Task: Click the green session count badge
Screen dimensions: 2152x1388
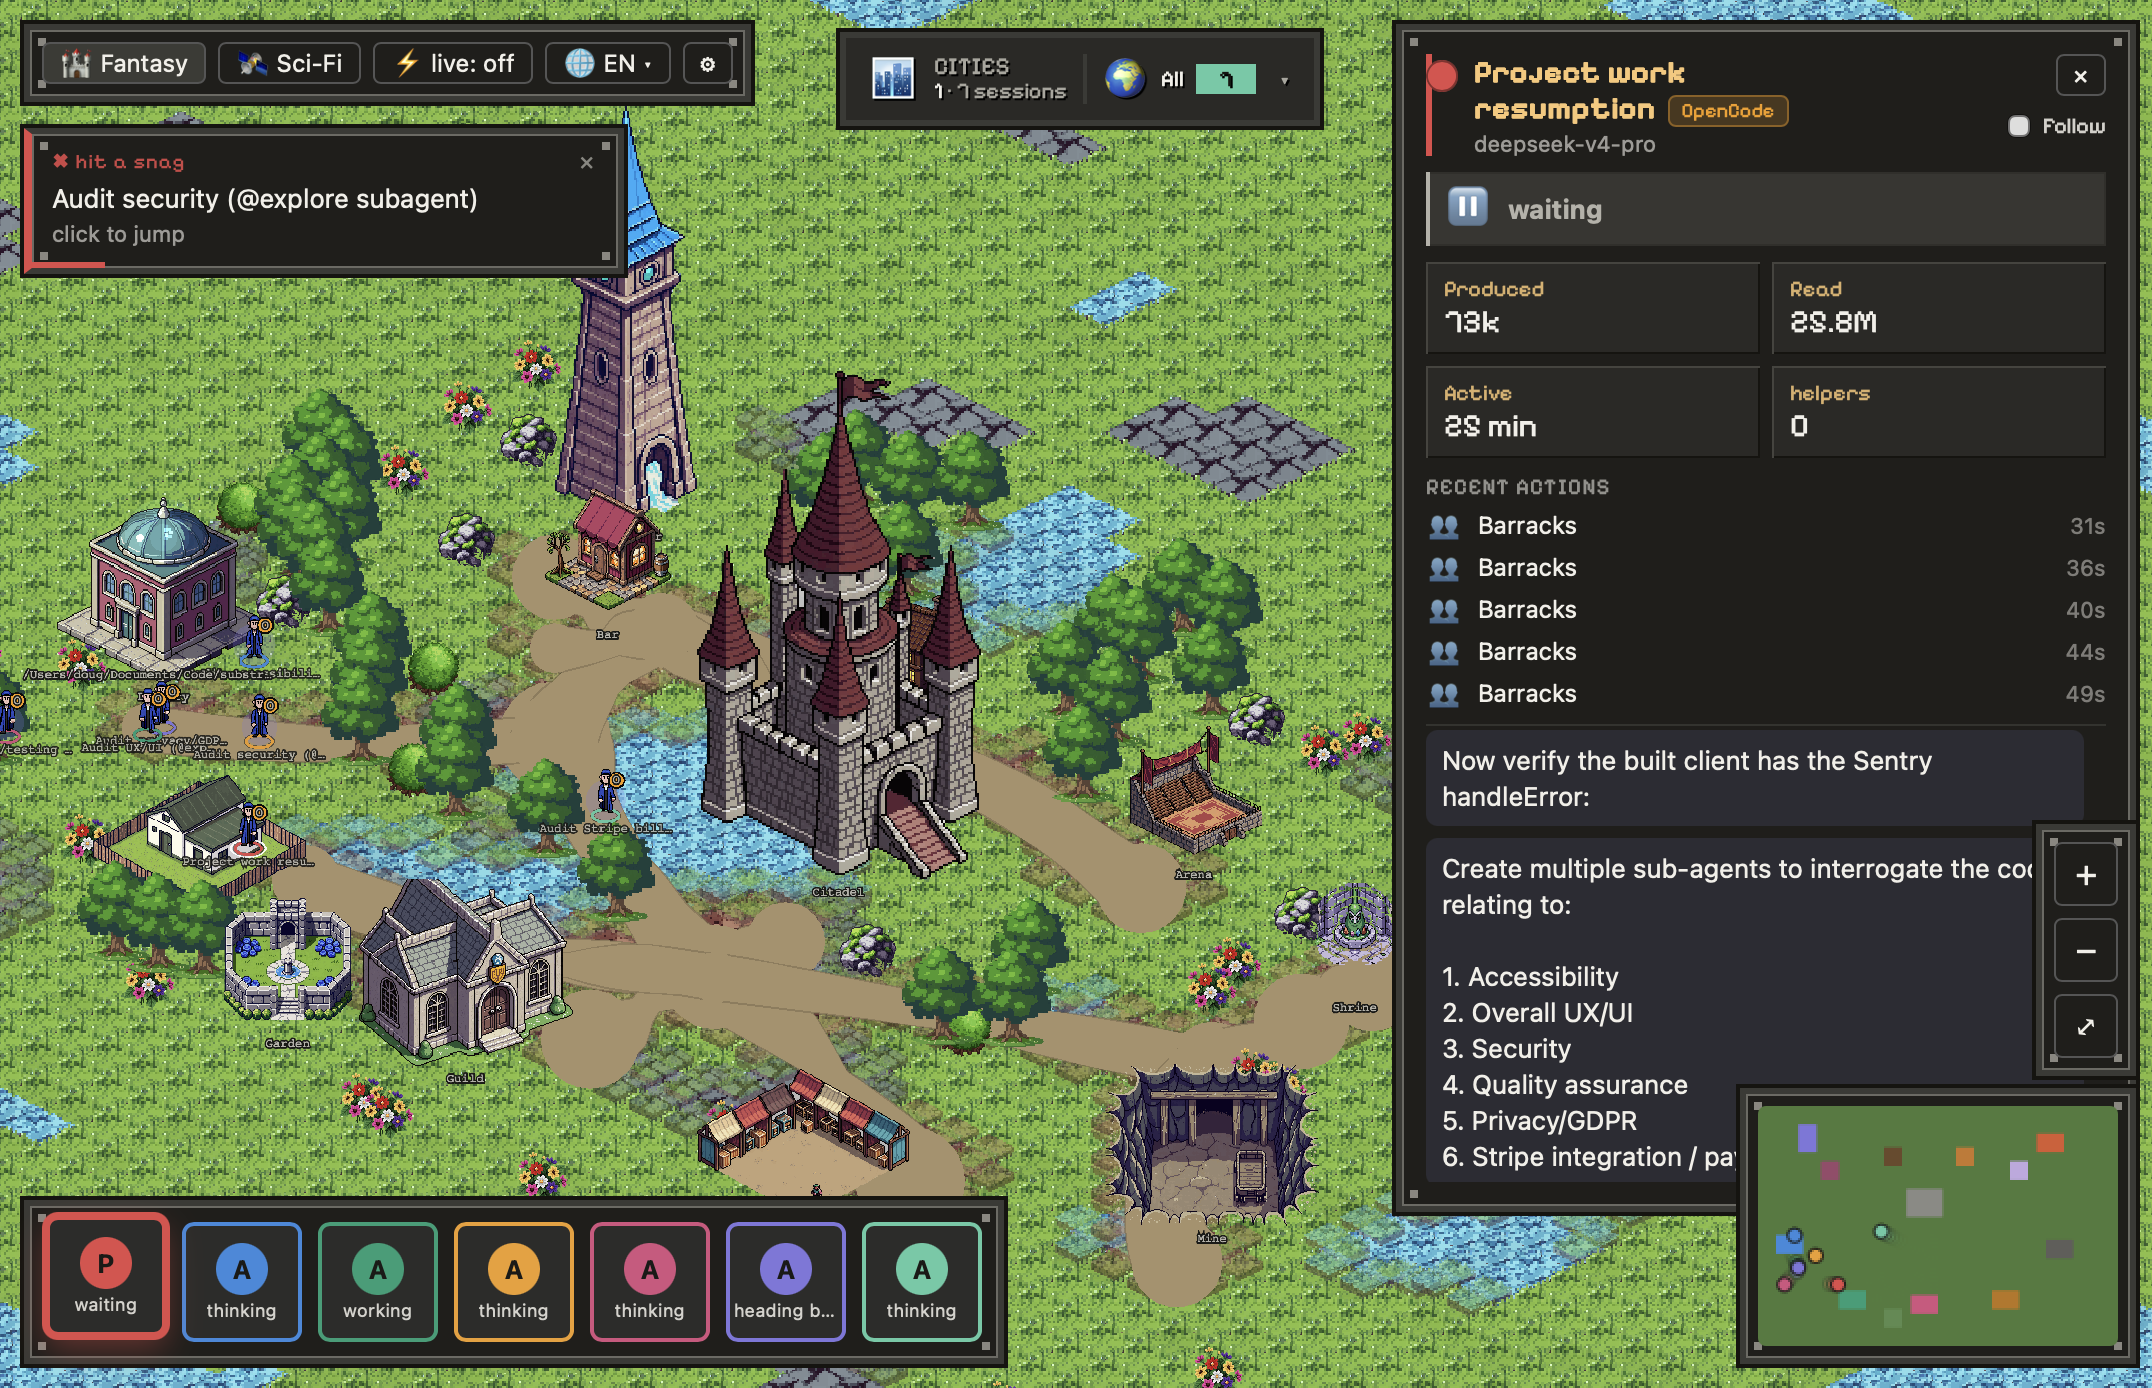Action: pyautogui.click(x=1226, y=79)
